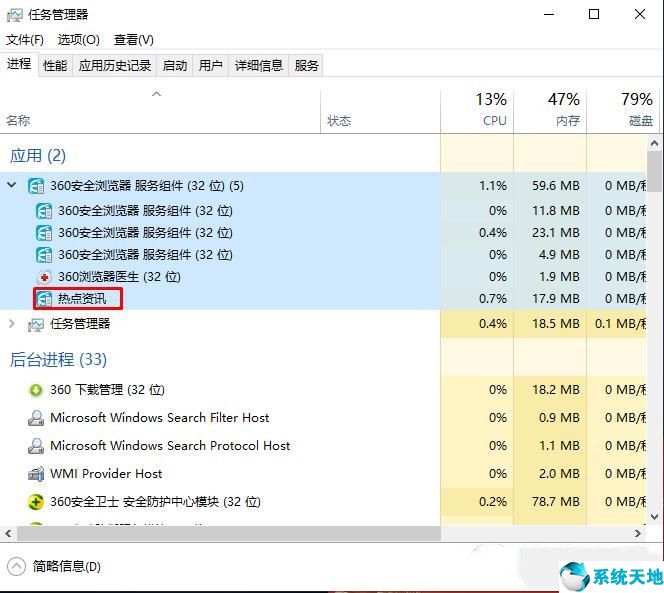Click the horizontal scrollbar right arrow
664x593 pixels.
(638, 533)
